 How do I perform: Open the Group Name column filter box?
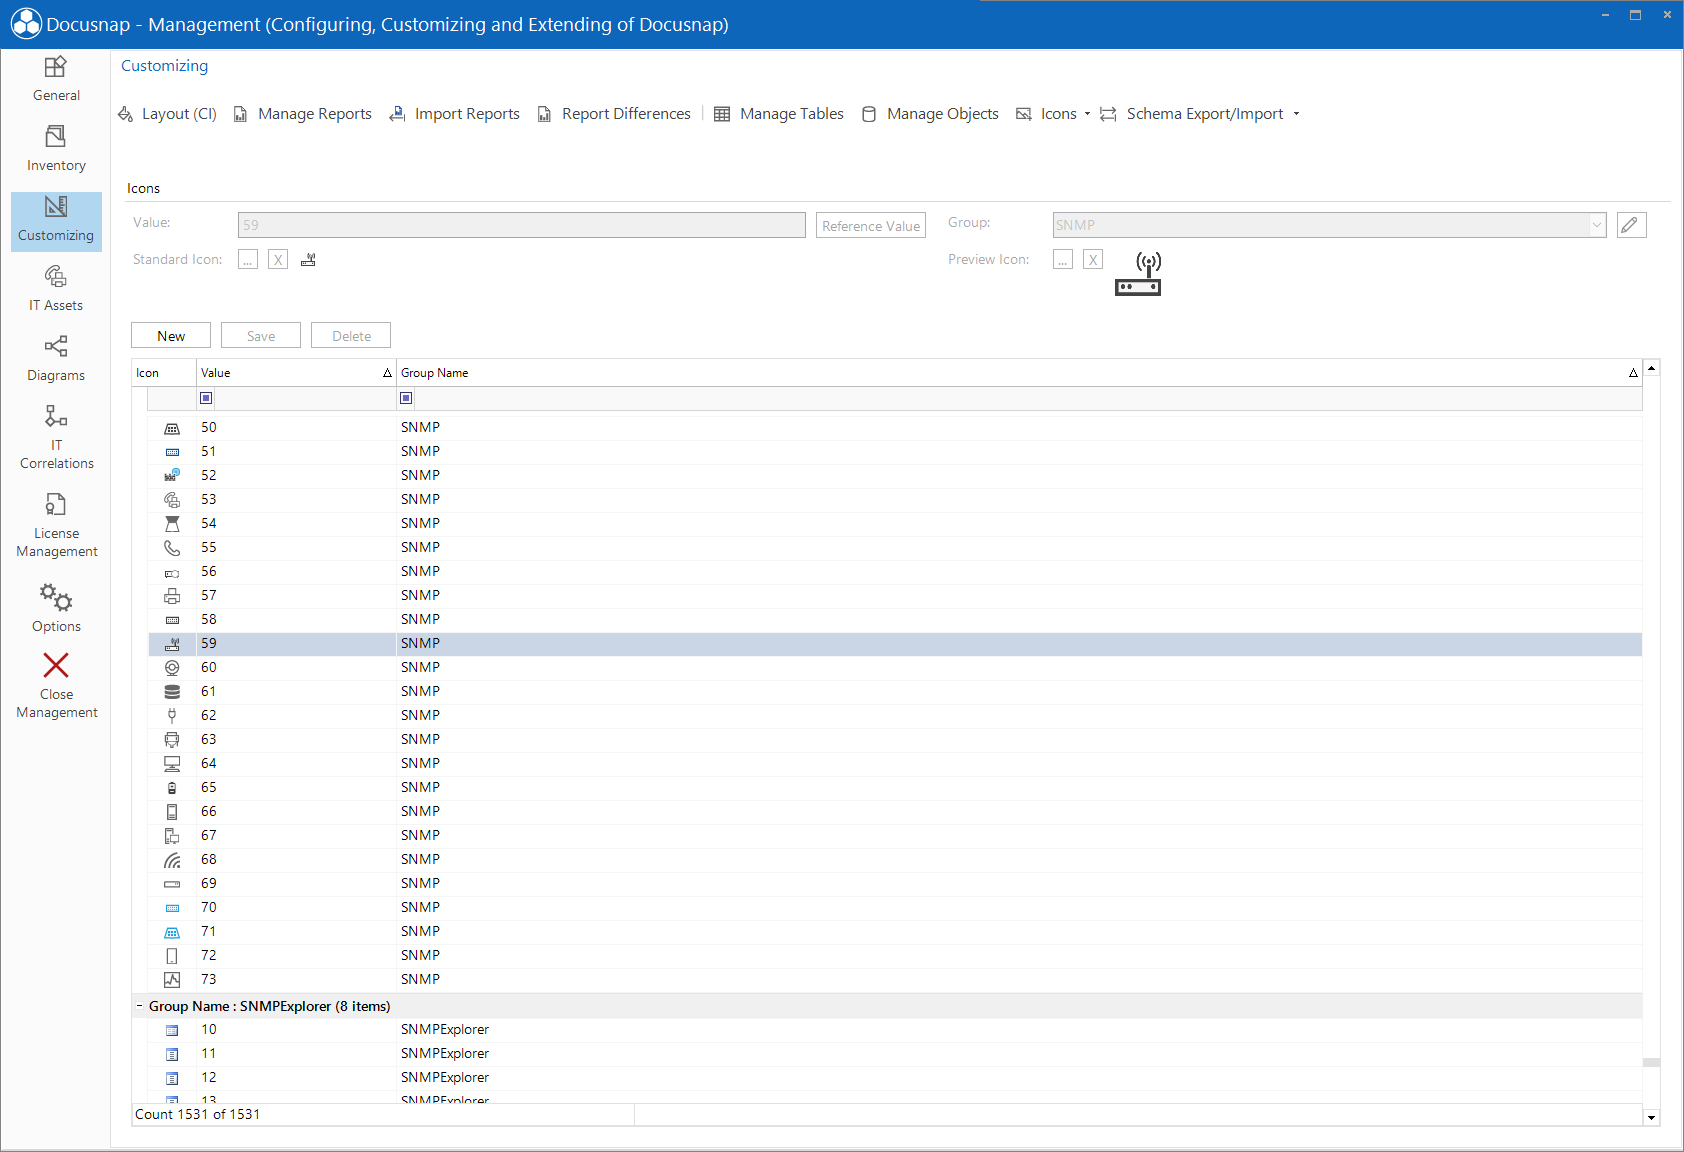[1019, 398]
